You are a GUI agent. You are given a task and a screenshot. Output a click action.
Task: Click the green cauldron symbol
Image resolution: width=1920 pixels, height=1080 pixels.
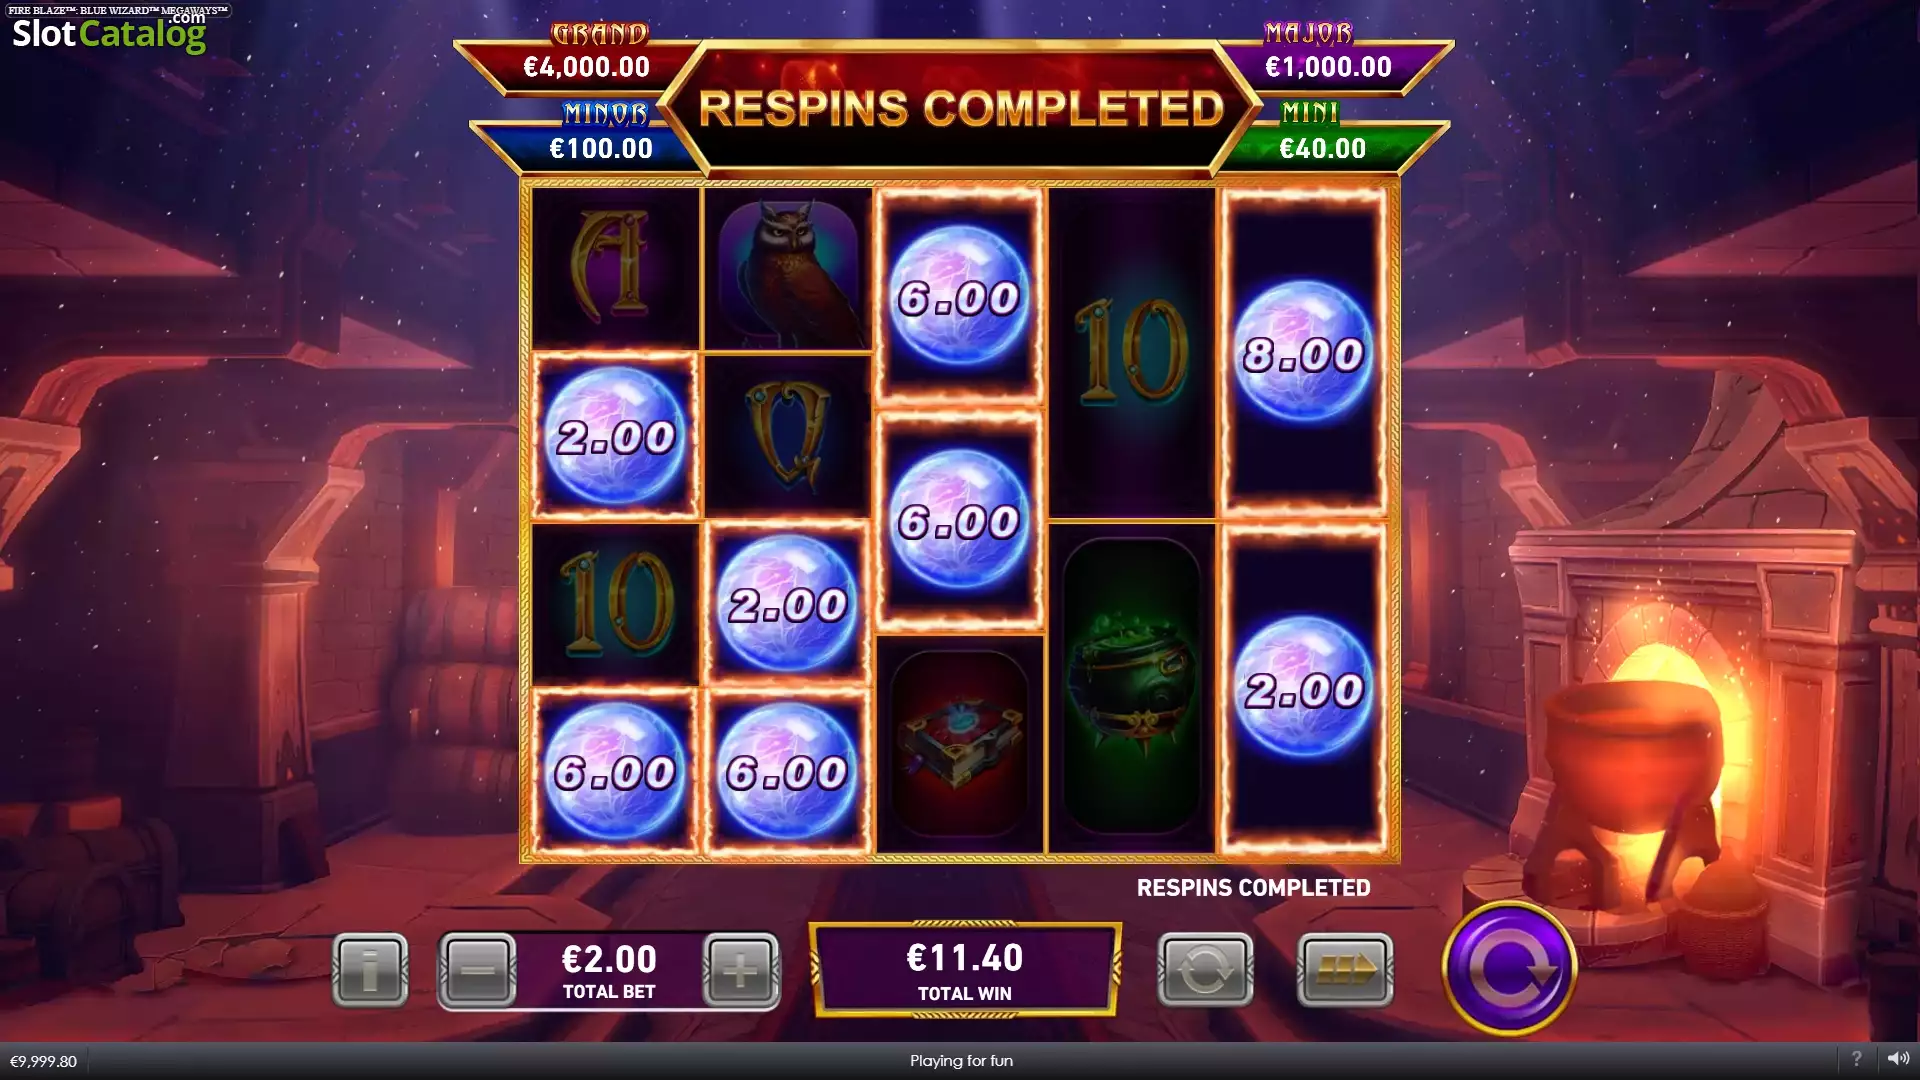[1131, 687]
